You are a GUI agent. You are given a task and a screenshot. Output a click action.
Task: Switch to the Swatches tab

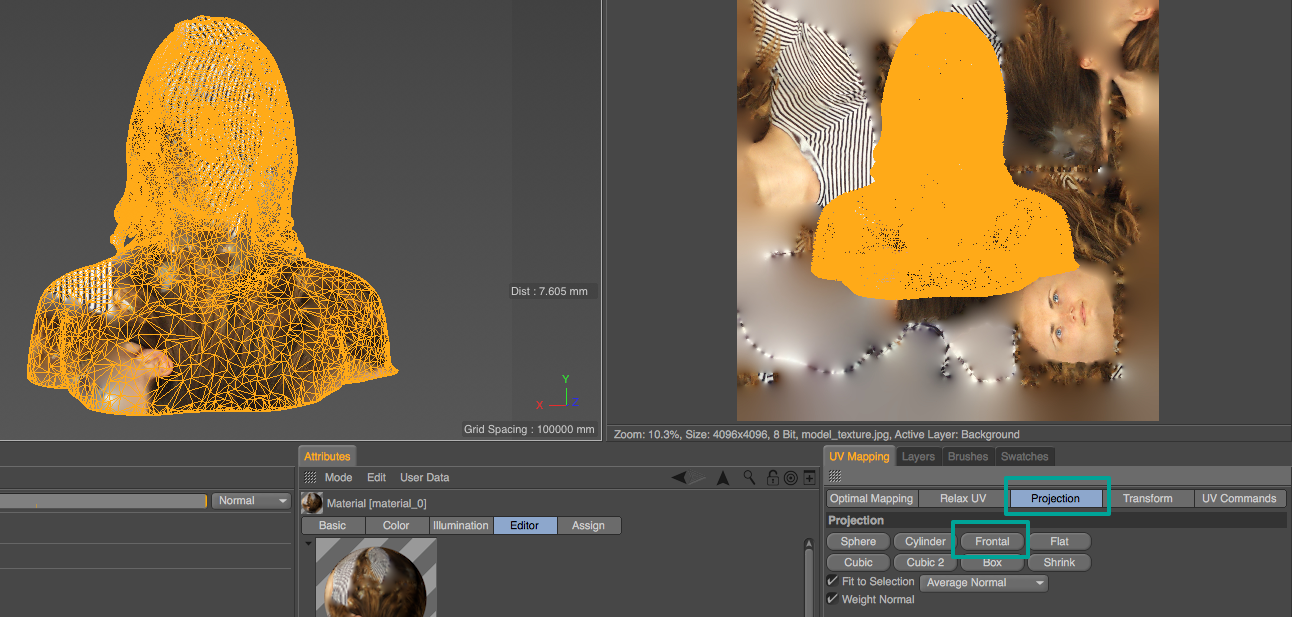coord(1025,456)
